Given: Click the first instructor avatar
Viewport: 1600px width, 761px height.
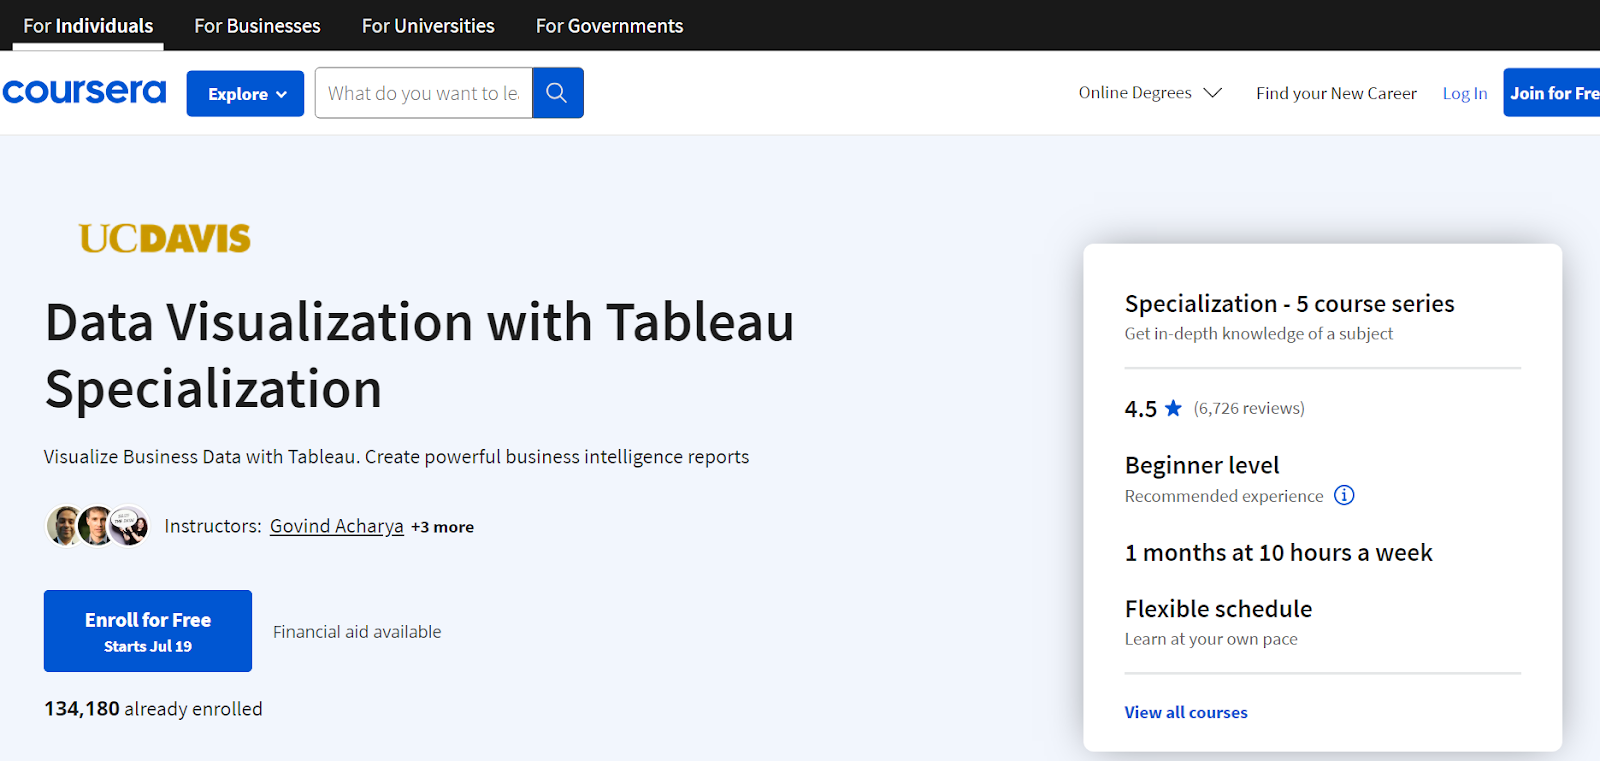Looking at the screenshot, I should tap(64, 526).
